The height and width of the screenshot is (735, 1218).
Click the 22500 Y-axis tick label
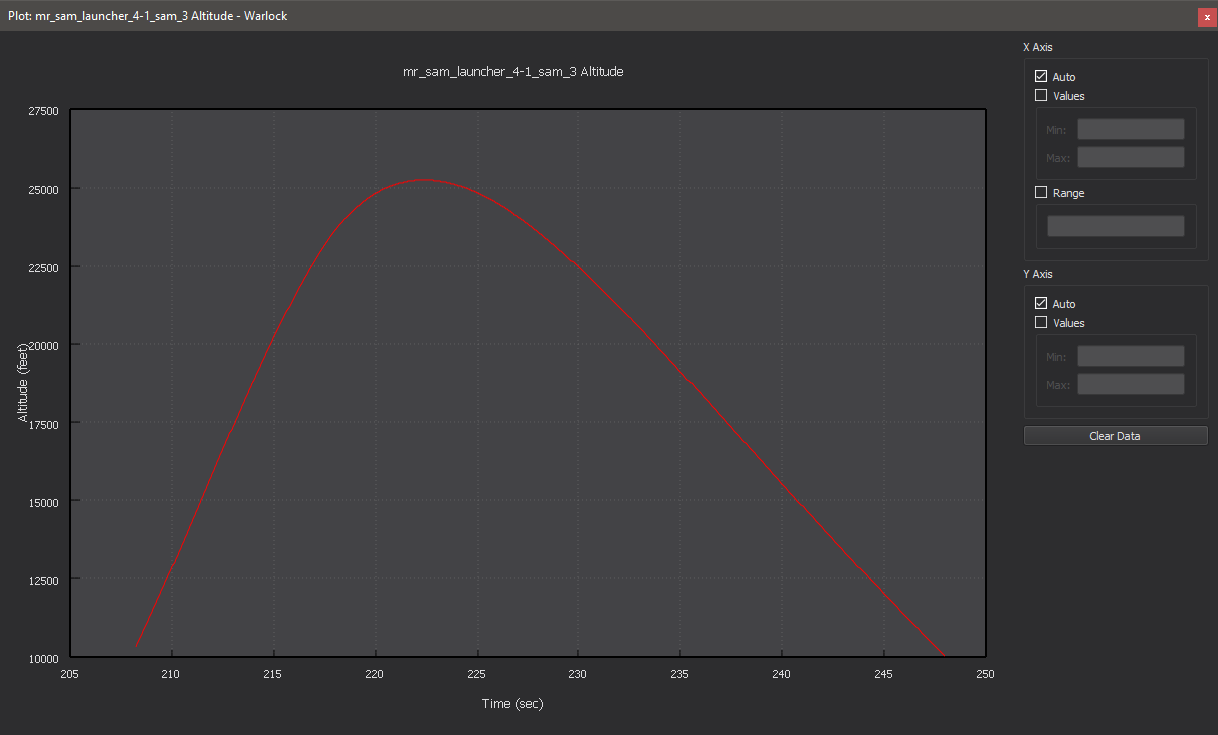tap(42, 267)
